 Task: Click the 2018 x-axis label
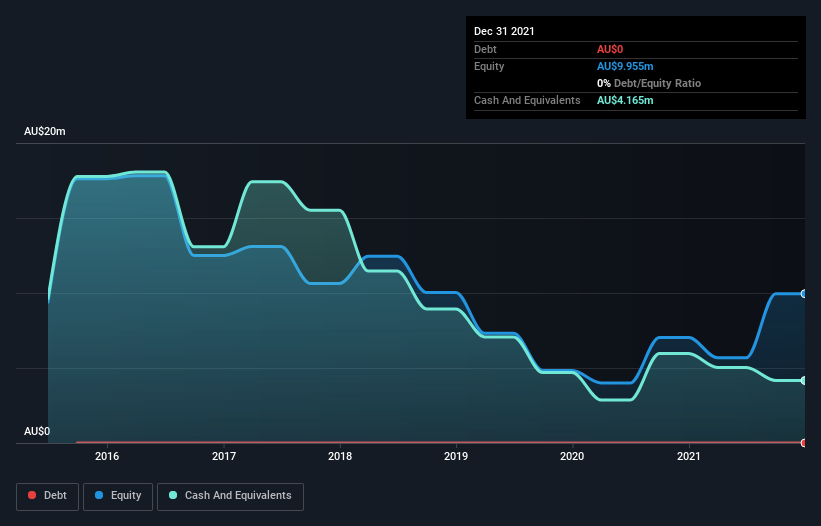340,456
